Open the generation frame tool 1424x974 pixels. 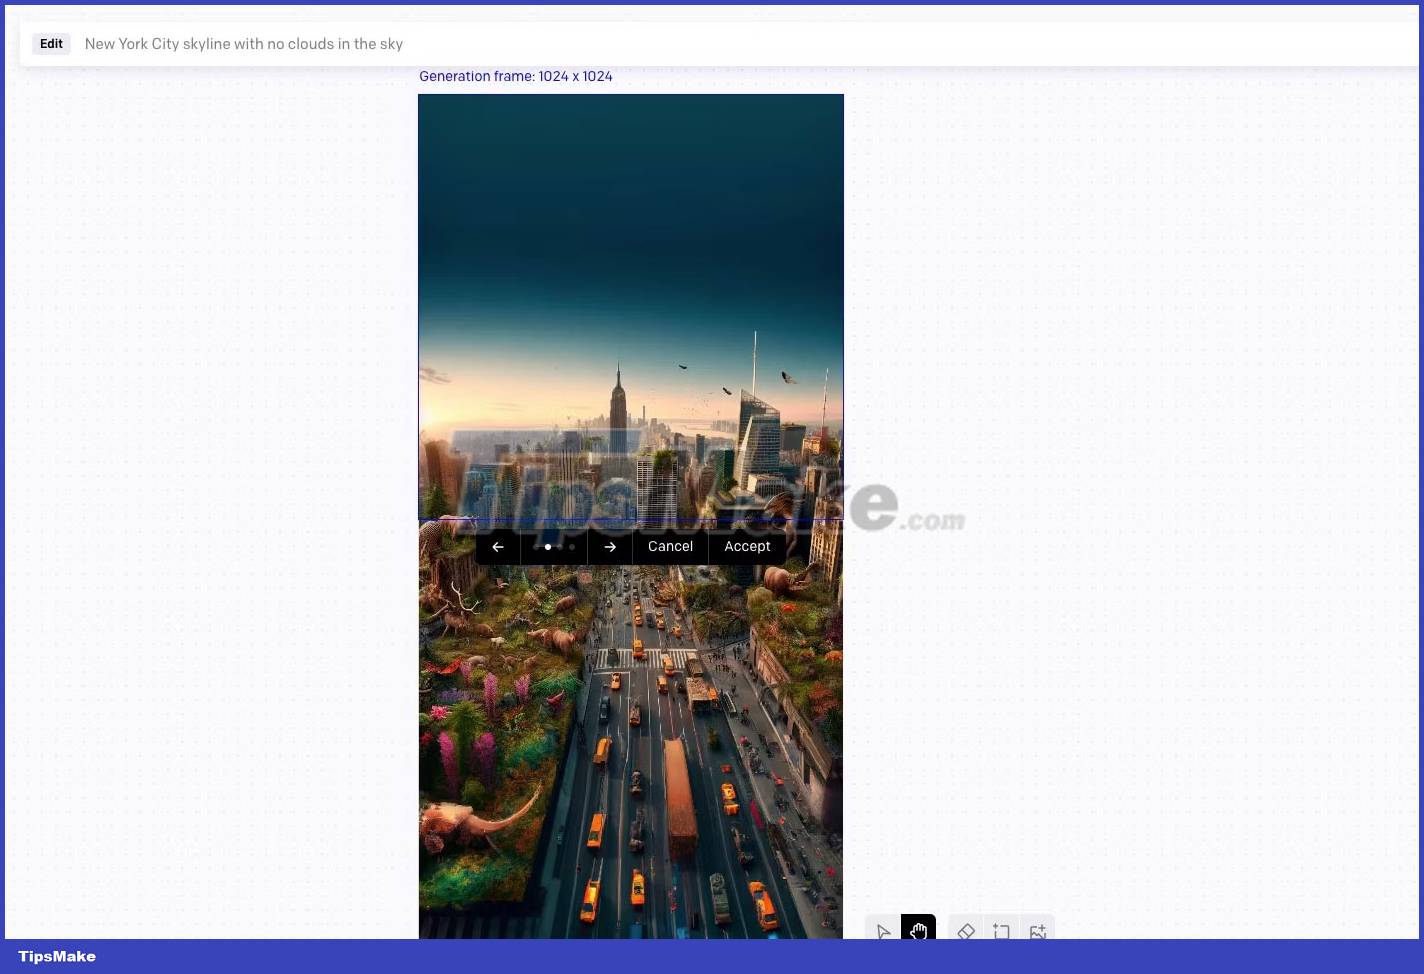tap(1002, 931)
